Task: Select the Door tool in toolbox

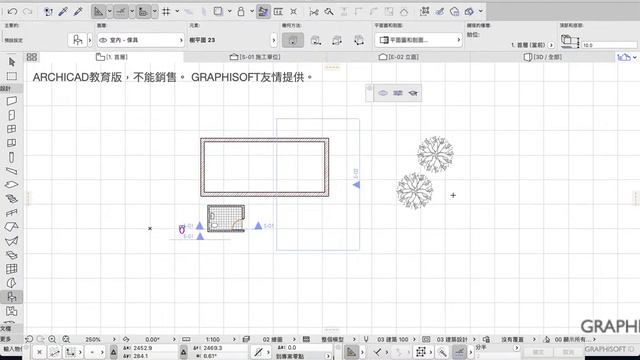Action: pyautogui.click(x=11, y=115)
